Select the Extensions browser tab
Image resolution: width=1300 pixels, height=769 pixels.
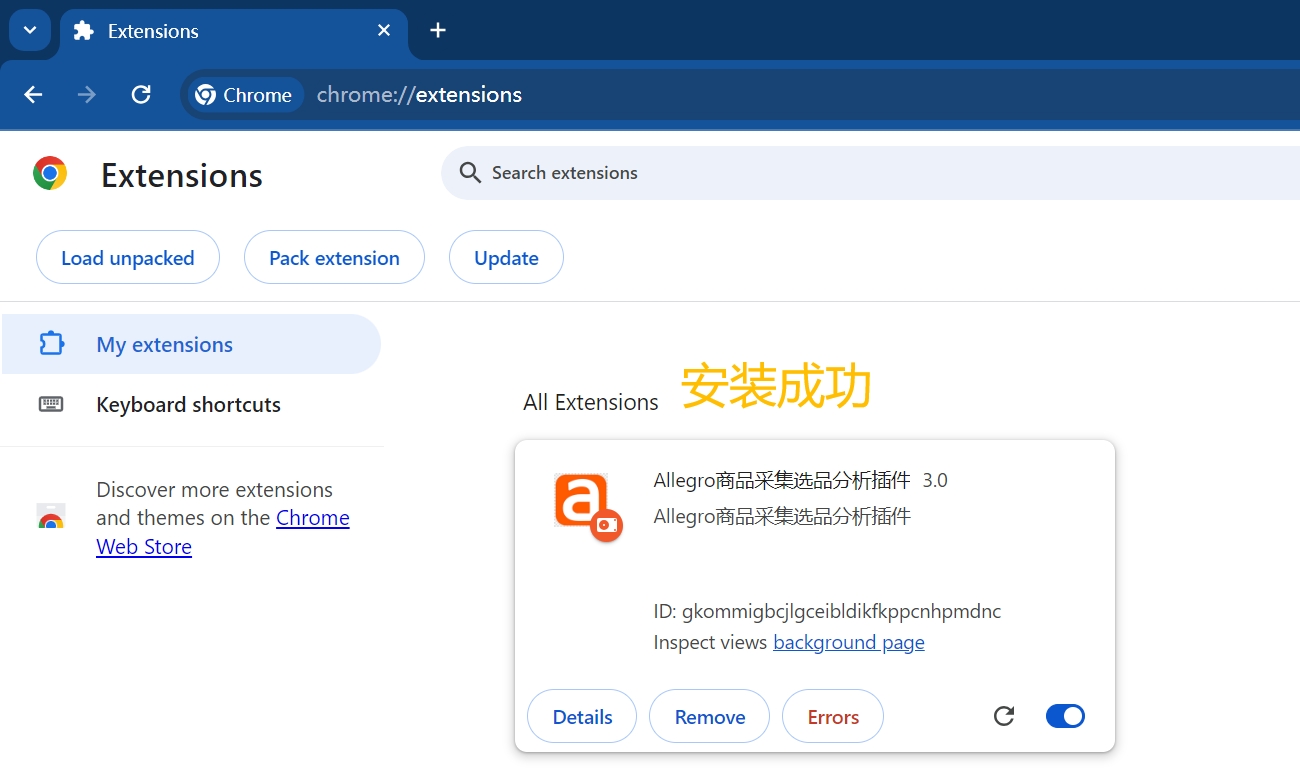(x=233, y=31)
